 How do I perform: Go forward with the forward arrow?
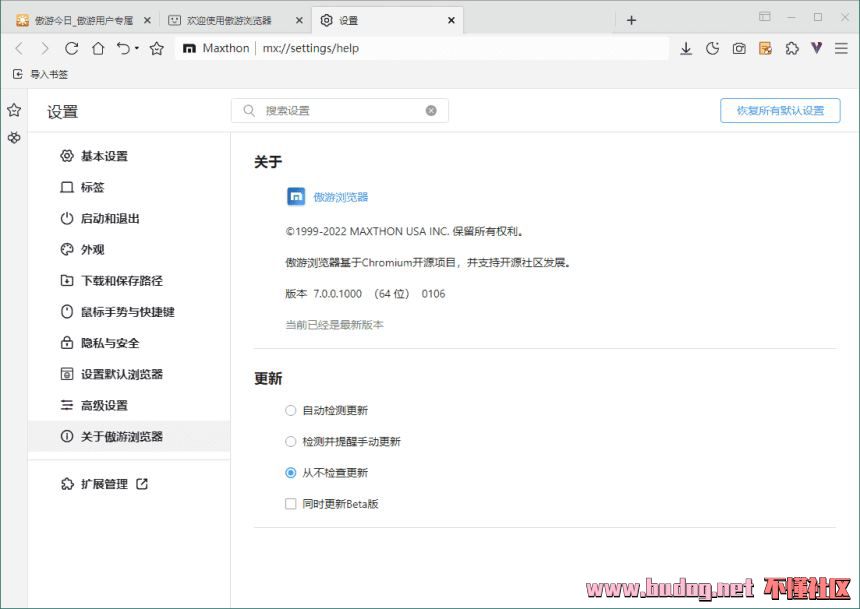(x=45, y=48)
